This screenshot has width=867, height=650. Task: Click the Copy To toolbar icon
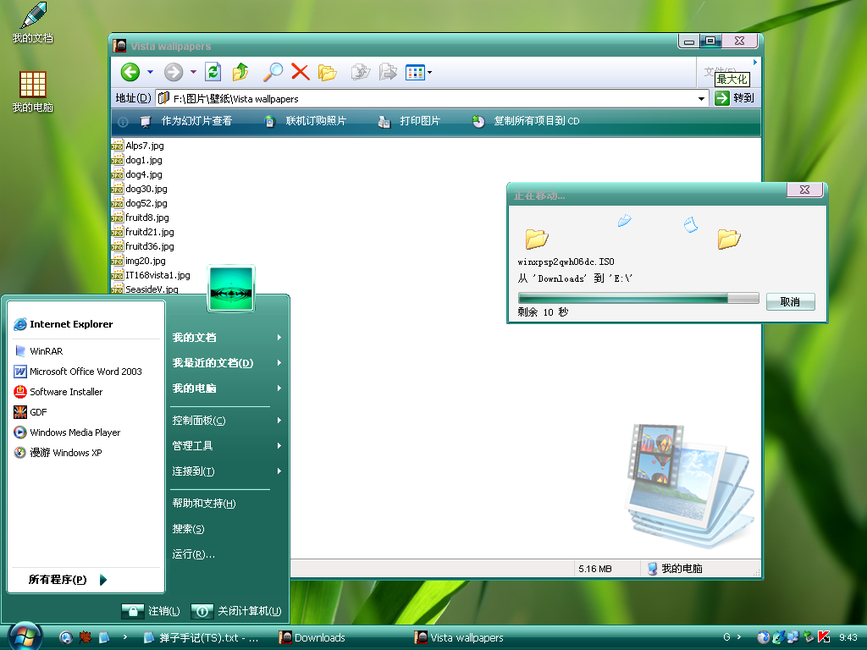tap(388, 72)
